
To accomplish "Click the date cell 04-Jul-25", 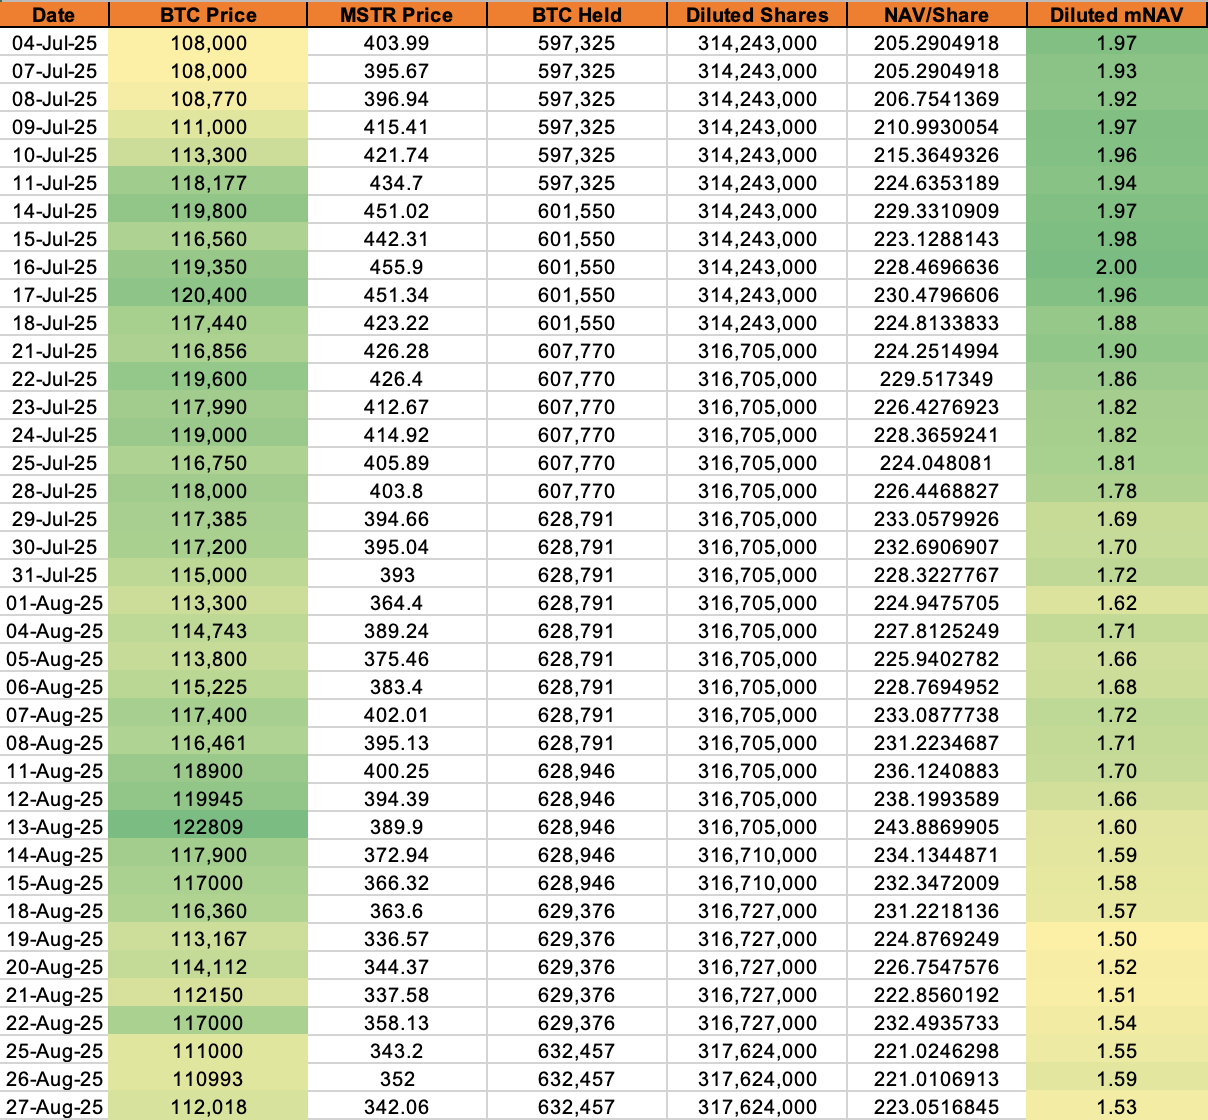I will coord(53,43).
